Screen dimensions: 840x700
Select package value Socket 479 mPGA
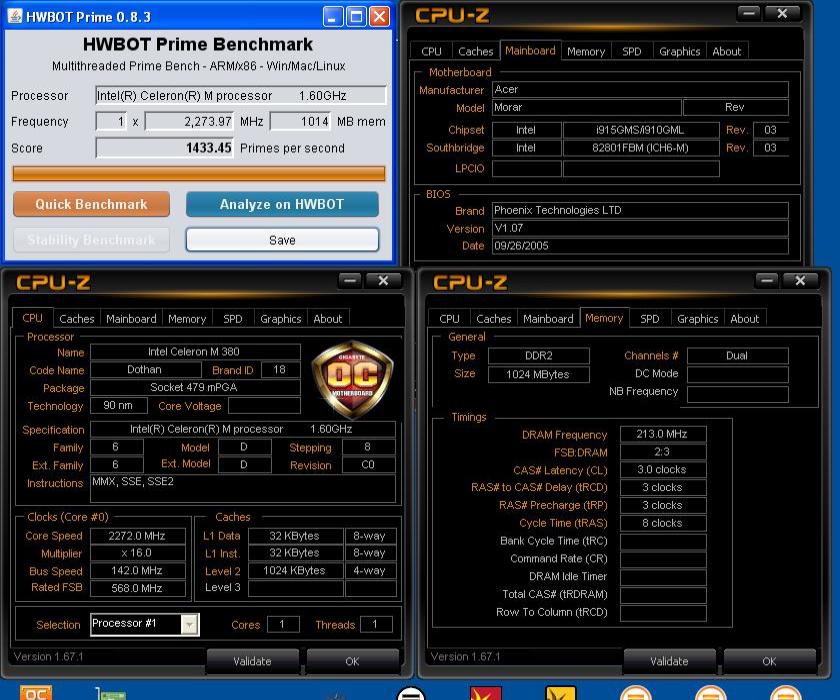click(x=195, y=387)
